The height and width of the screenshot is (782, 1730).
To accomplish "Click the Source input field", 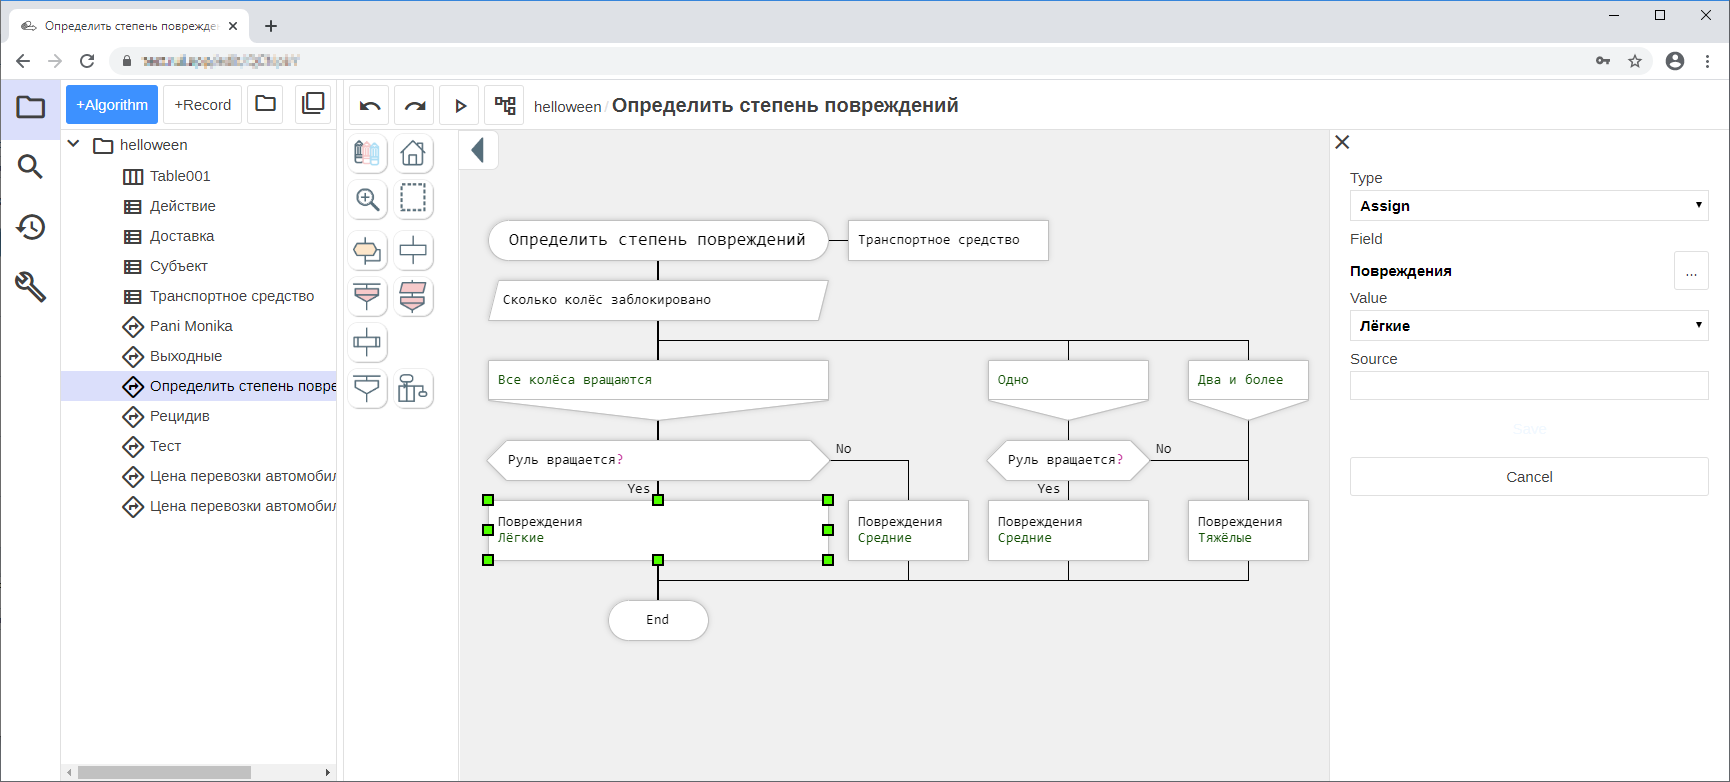I will tap(1528, 386).
